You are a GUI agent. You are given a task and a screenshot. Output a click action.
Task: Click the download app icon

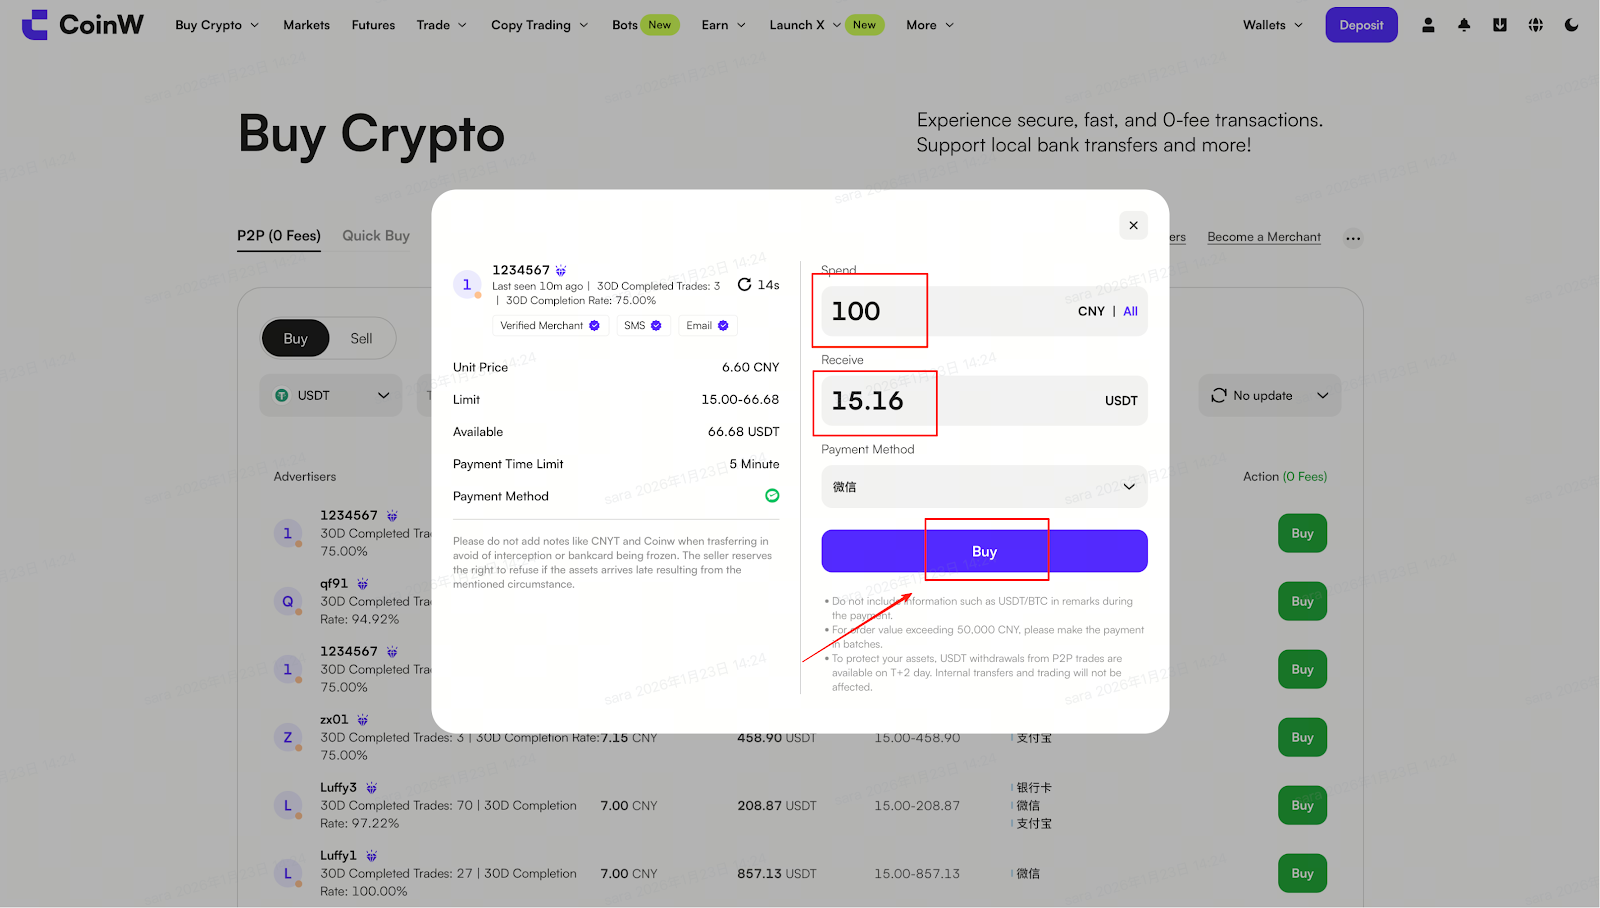tap(1500, 25)
